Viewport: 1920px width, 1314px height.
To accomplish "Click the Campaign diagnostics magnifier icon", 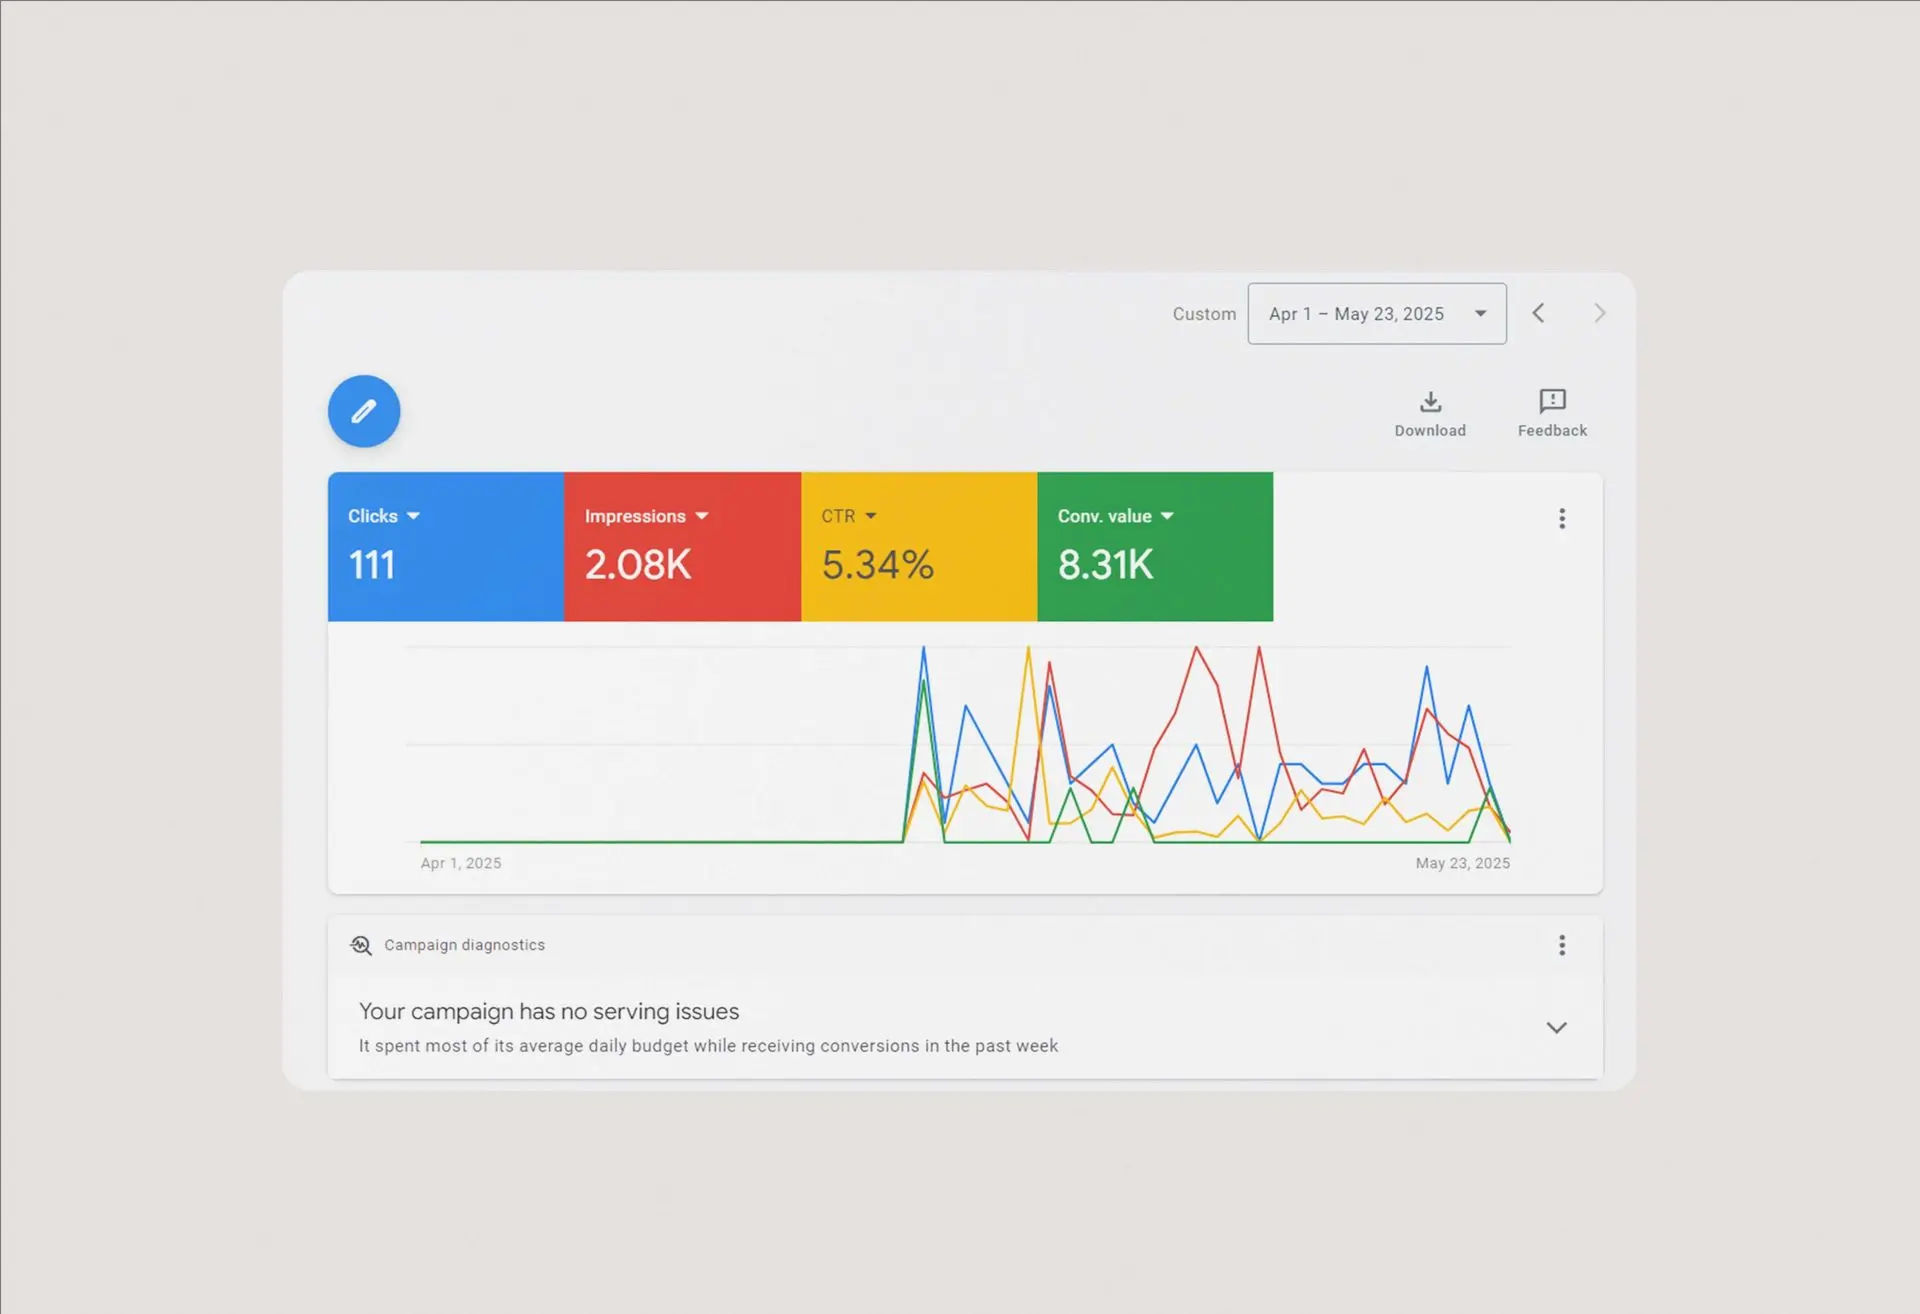I will tap(361, 945).
